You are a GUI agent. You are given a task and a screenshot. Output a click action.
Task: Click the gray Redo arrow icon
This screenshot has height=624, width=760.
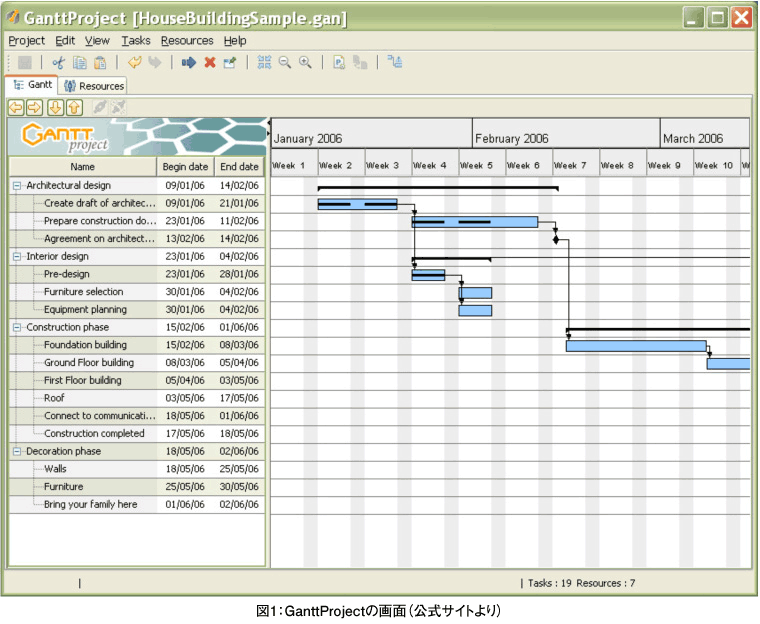[x=155, y=62]
